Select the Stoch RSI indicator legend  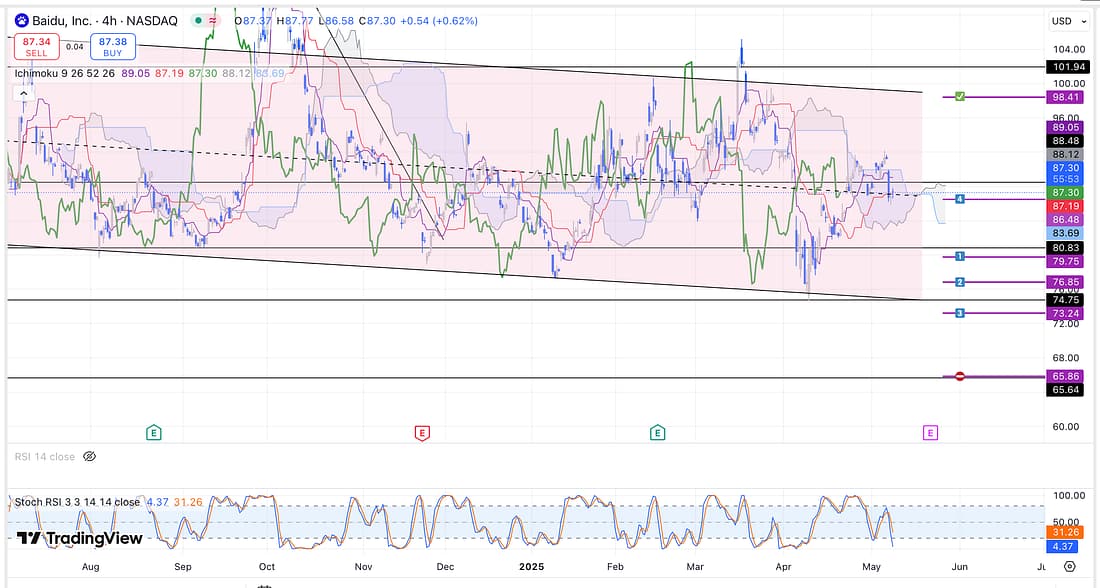(77, 502)
